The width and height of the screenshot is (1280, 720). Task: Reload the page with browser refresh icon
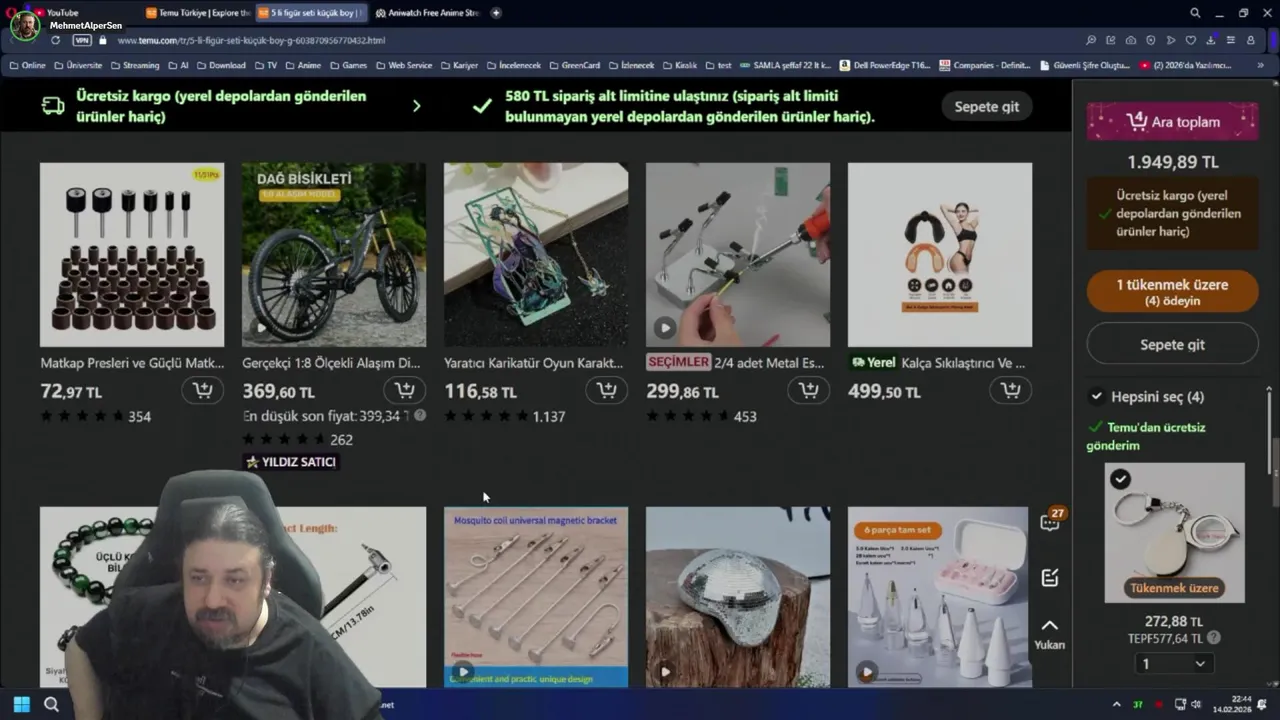tap(55, 40)
